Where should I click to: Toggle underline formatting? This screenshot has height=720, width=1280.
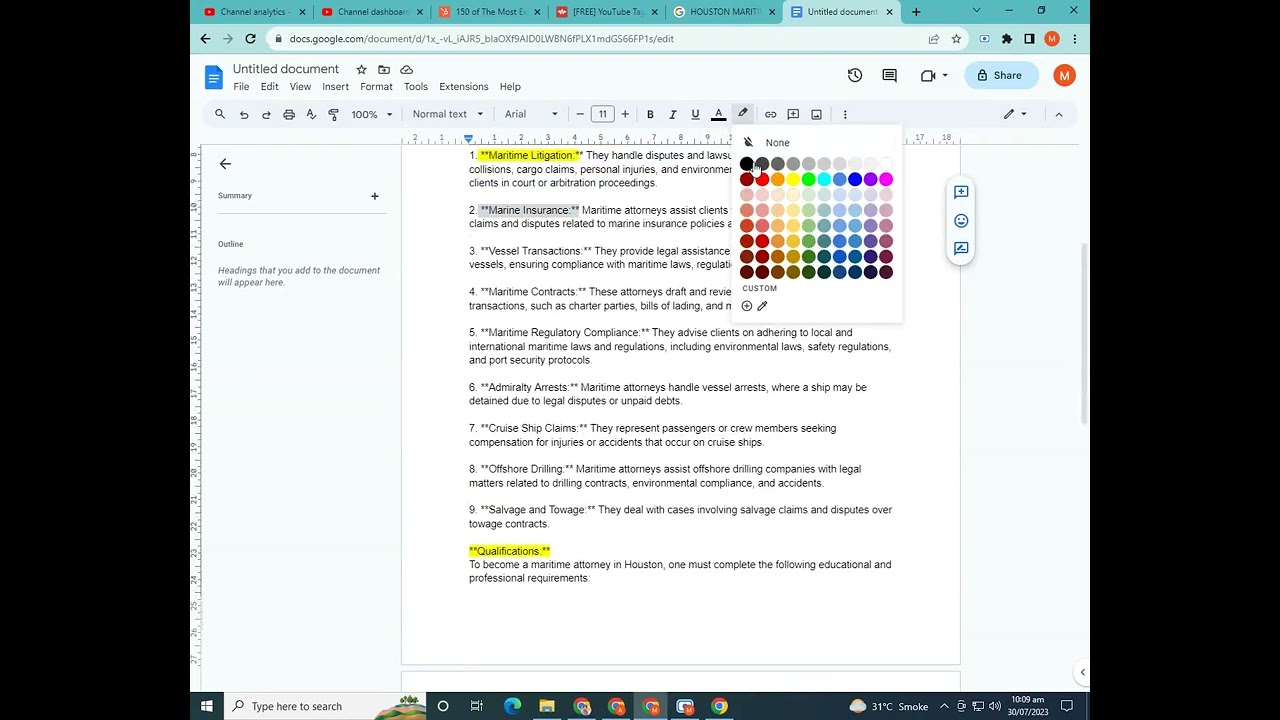tap(695, 114)
